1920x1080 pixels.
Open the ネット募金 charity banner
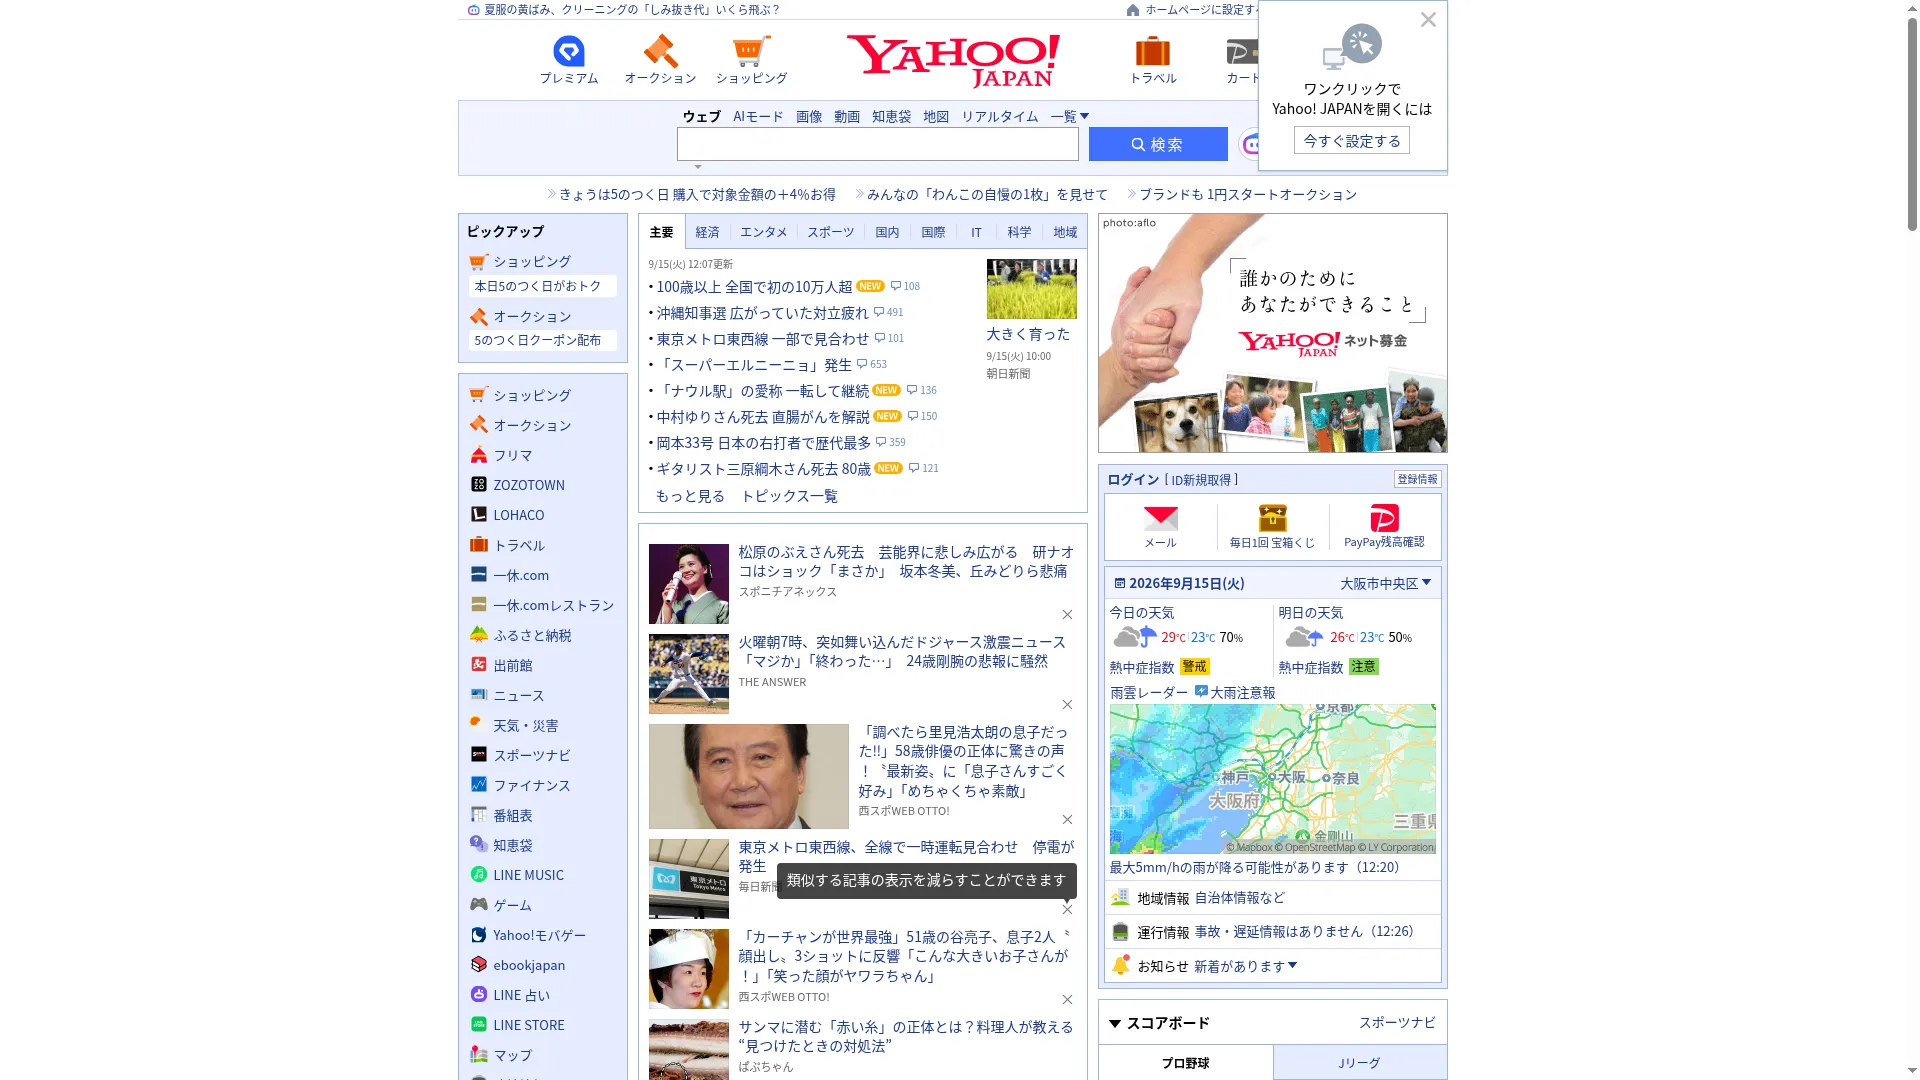click(x=1272, y=333)
